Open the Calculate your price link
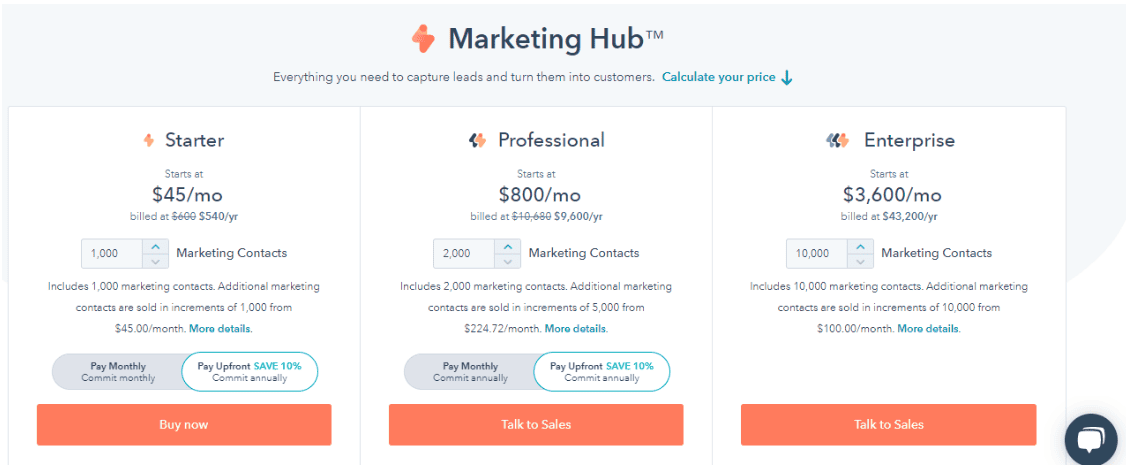This screenshot has width=1130, height=474. coord(719,77)
